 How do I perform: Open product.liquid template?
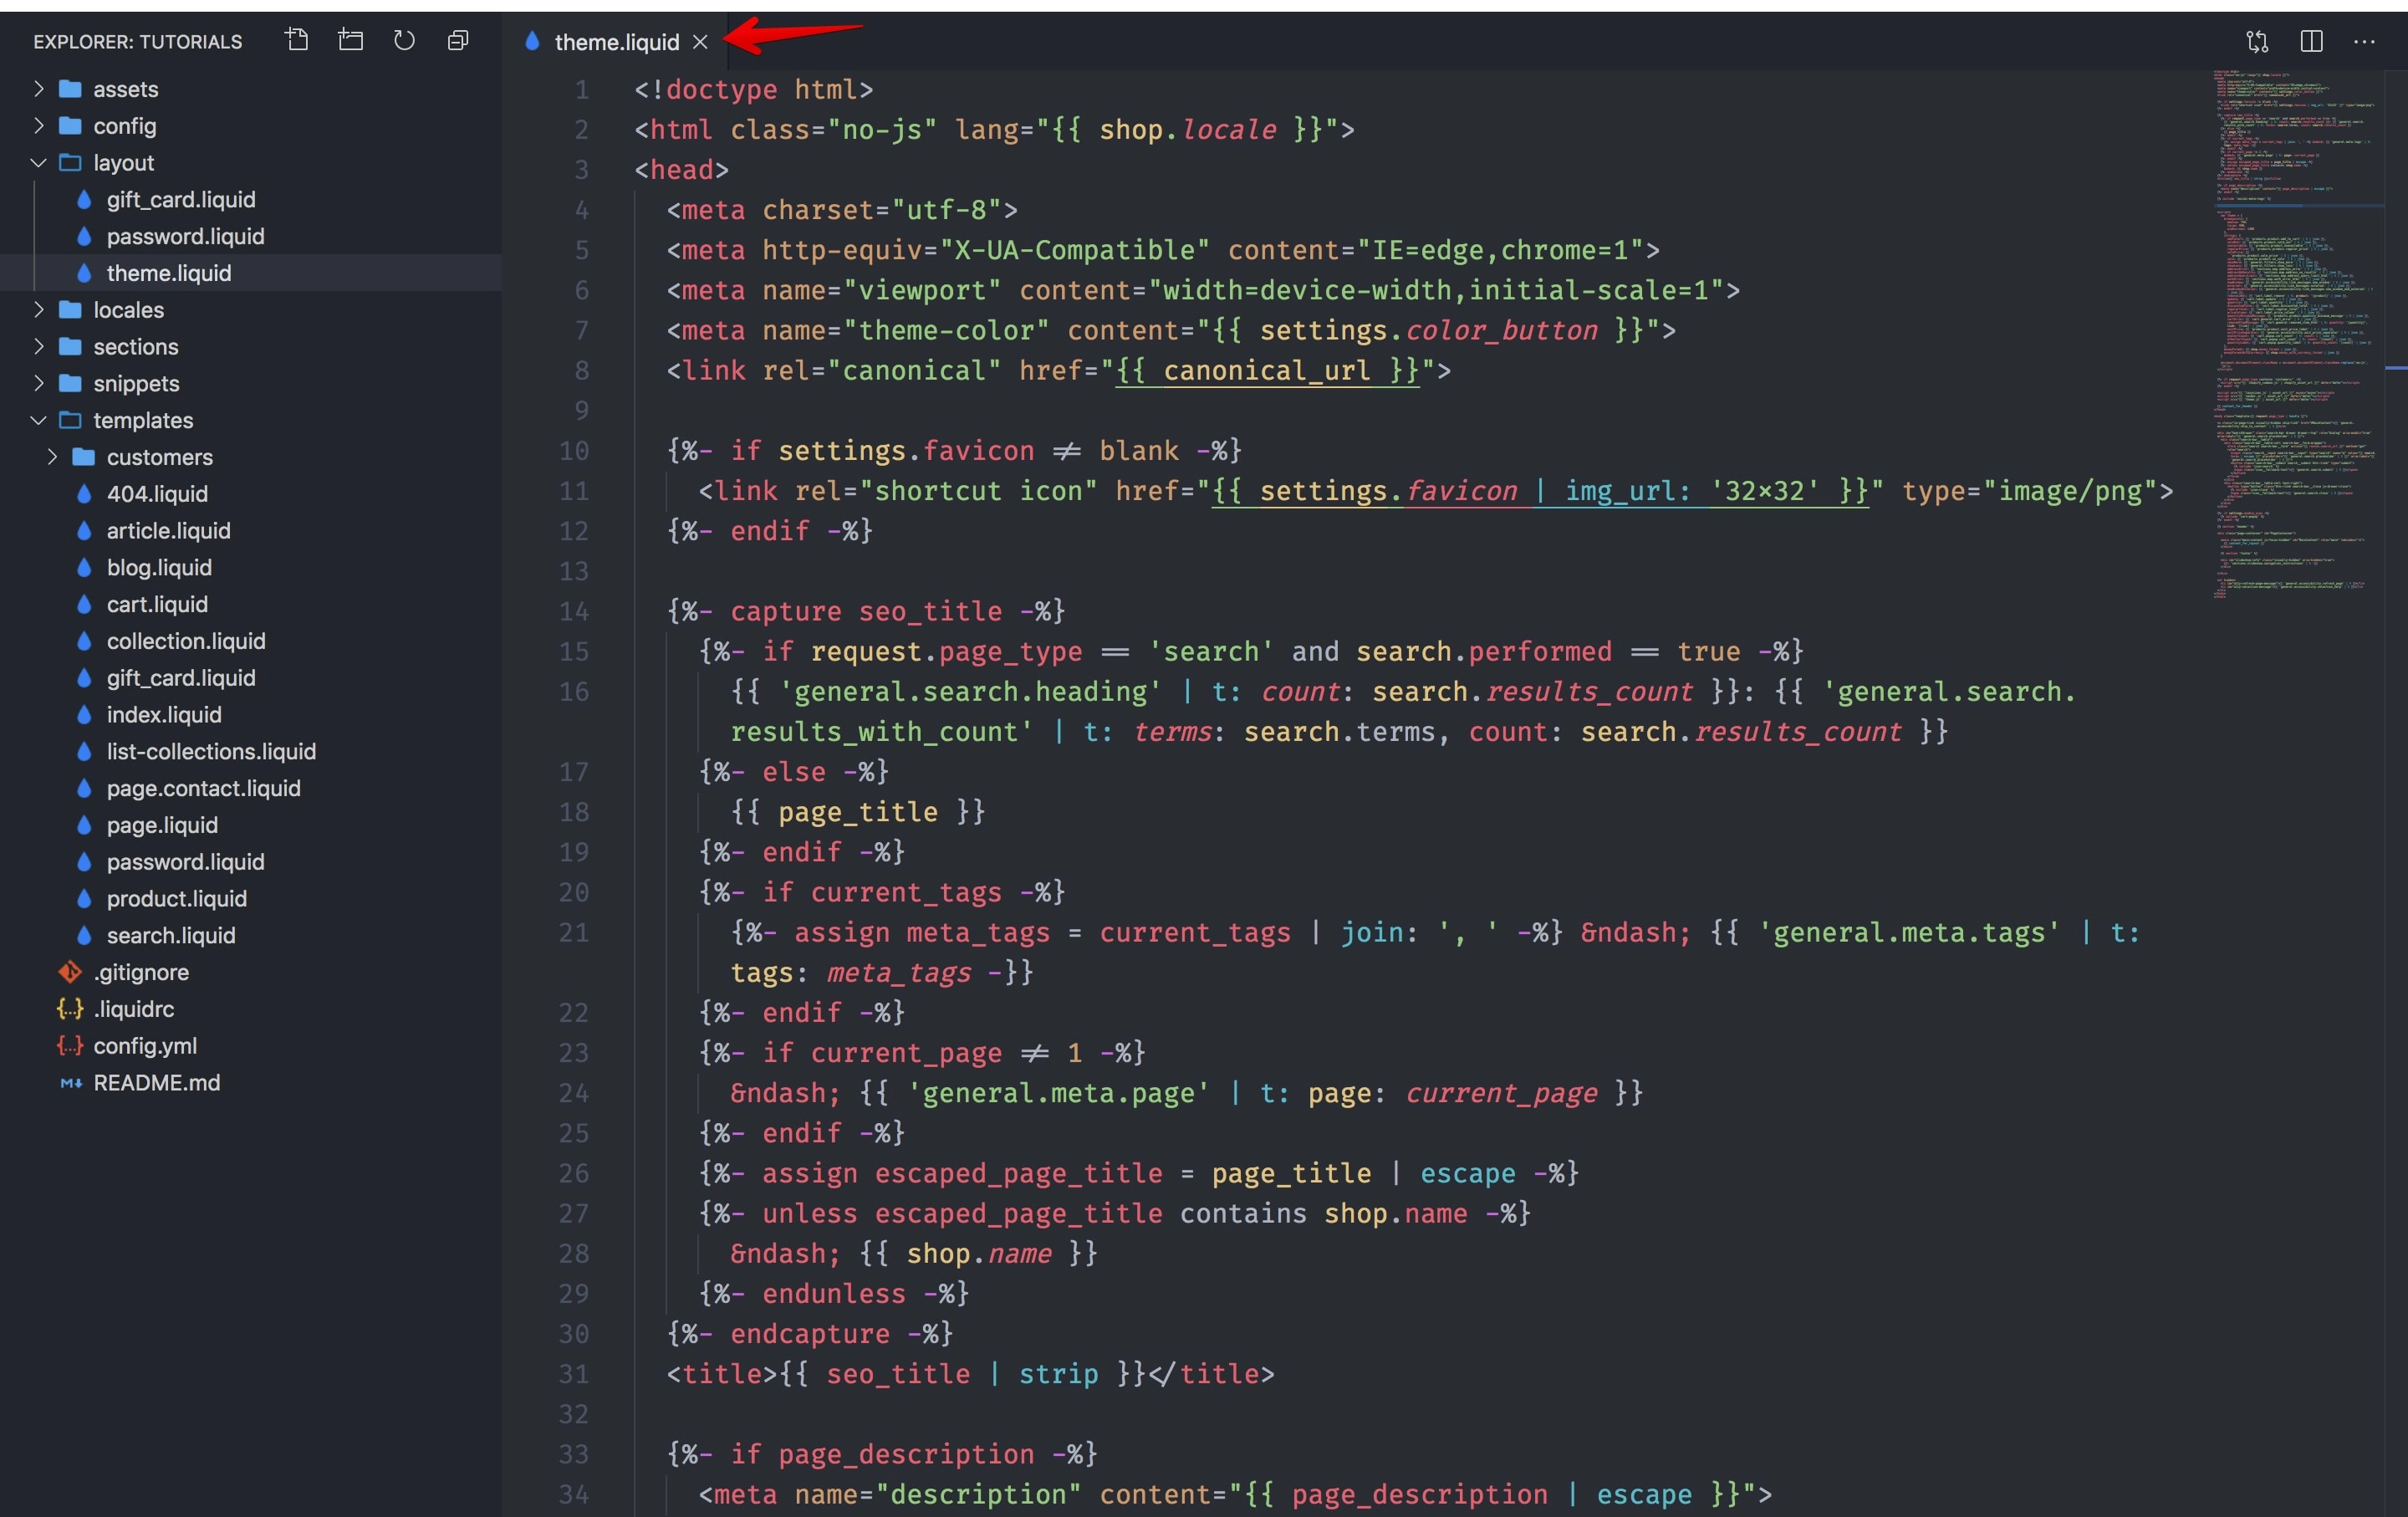(x=250, y=898)
